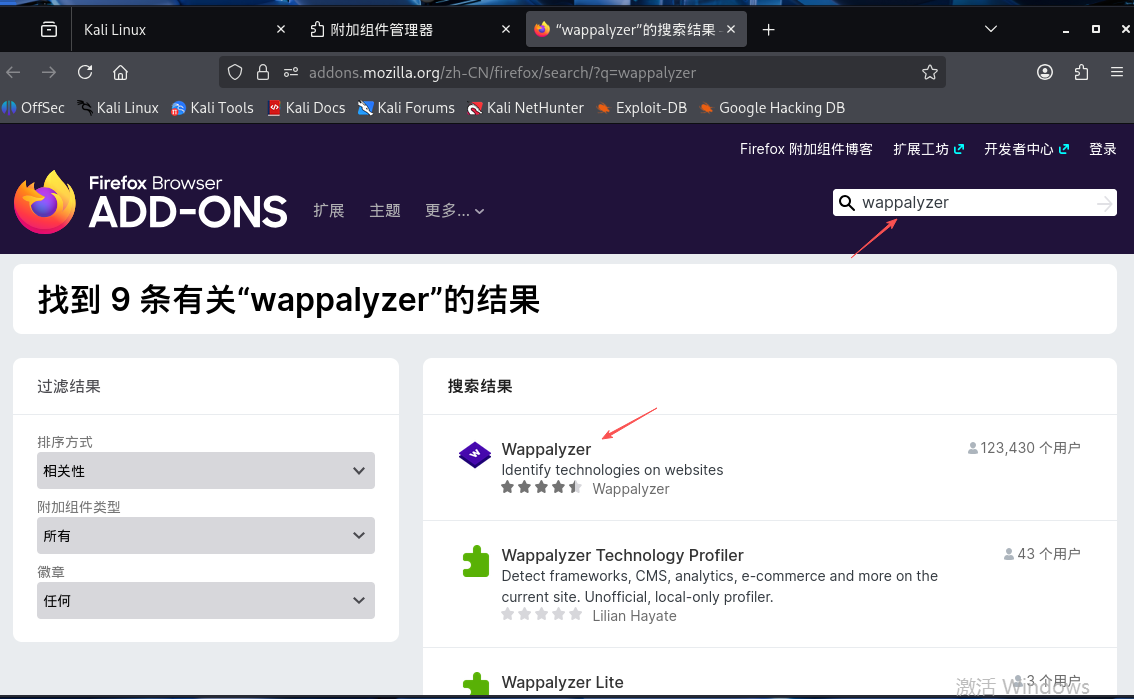Screen dimensions: 1134x699
Task: Close the 附加组件管理器 tab
Action: click(x=506, y=29)
